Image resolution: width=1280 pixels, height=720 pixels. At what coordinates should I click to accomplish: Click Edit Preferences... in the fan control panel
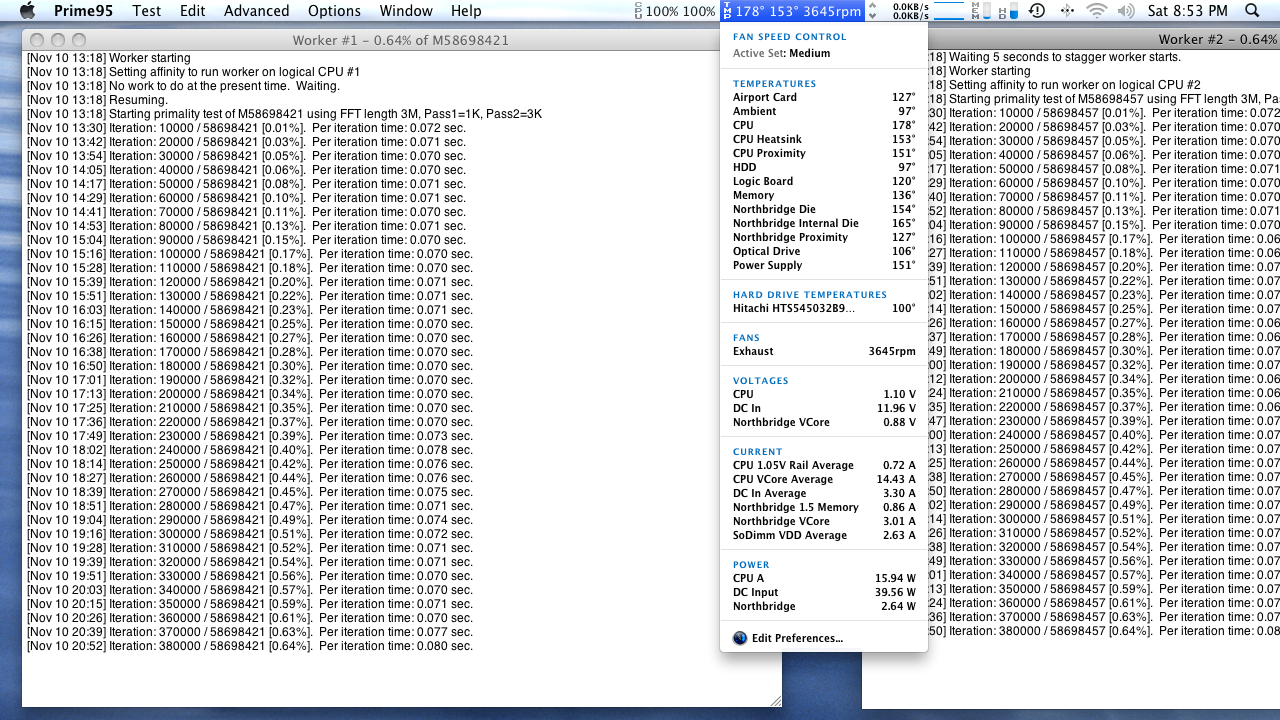797,638
